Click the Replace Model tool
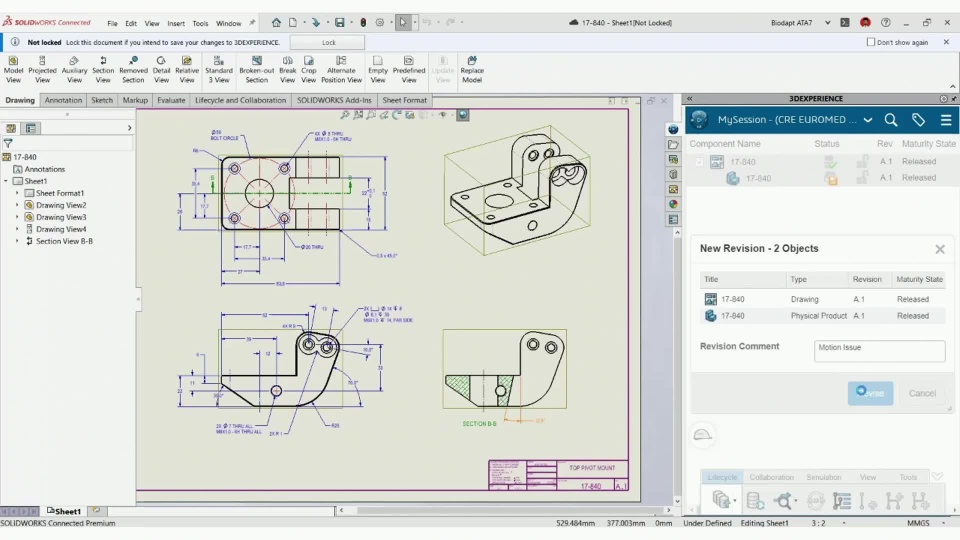 coord(471,69)
